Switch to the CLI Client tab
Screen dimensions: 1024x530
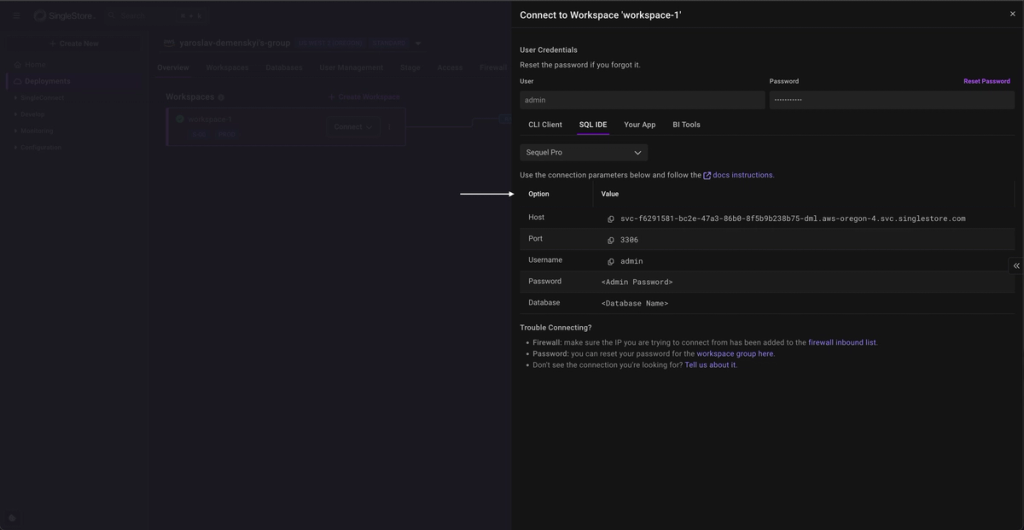545,125
